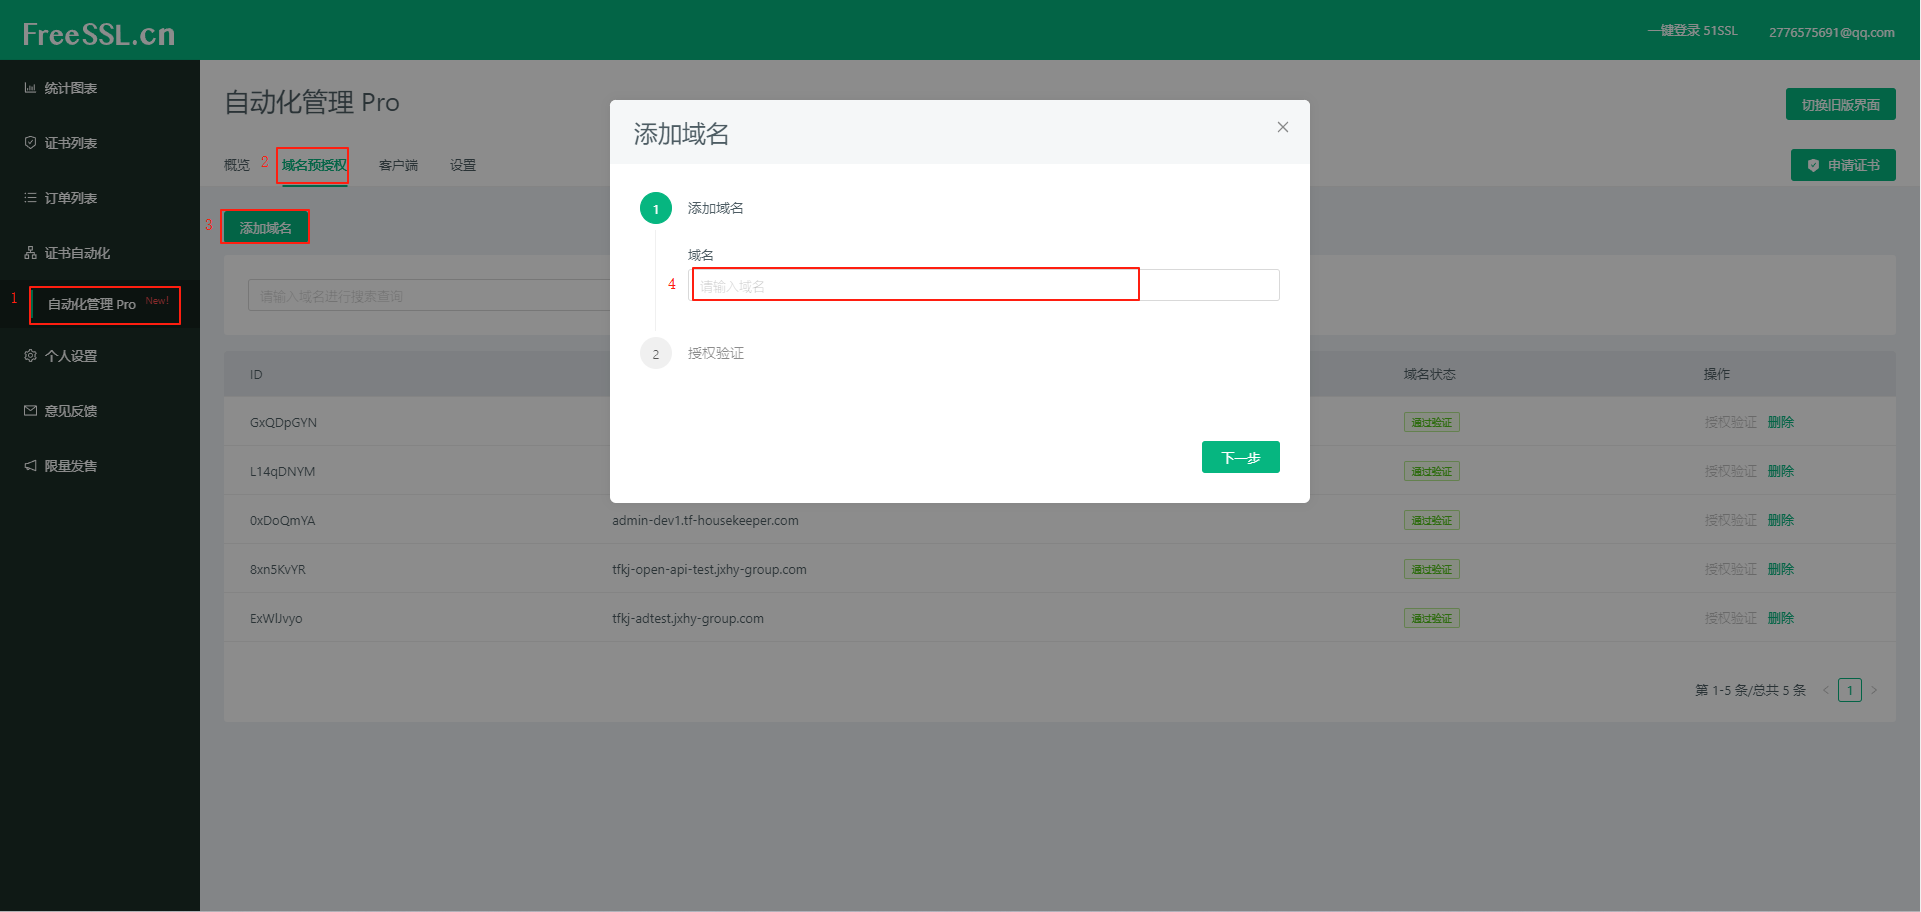The height and width of the screenshot is (912, 1921).
Task: Open the 意见反馈 feedback section
Action: (70, 410)
